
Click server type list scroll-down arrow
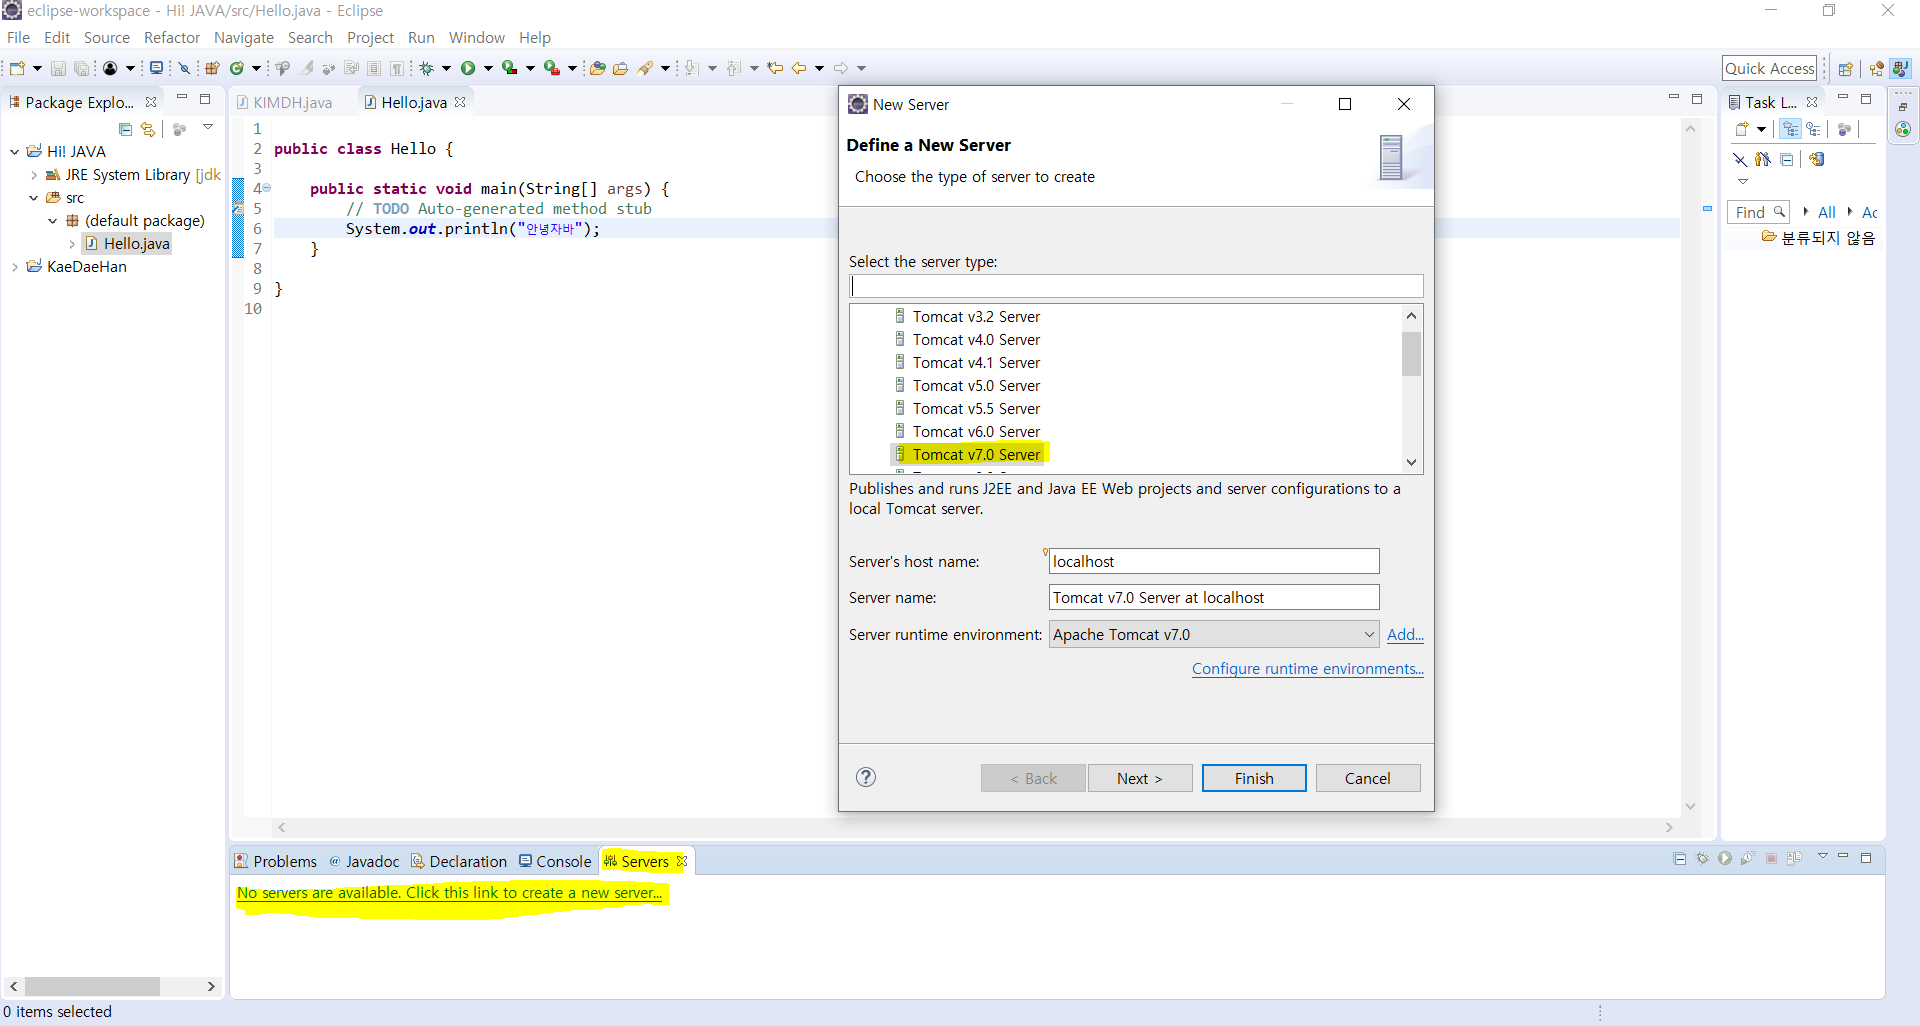point(1411,462)
